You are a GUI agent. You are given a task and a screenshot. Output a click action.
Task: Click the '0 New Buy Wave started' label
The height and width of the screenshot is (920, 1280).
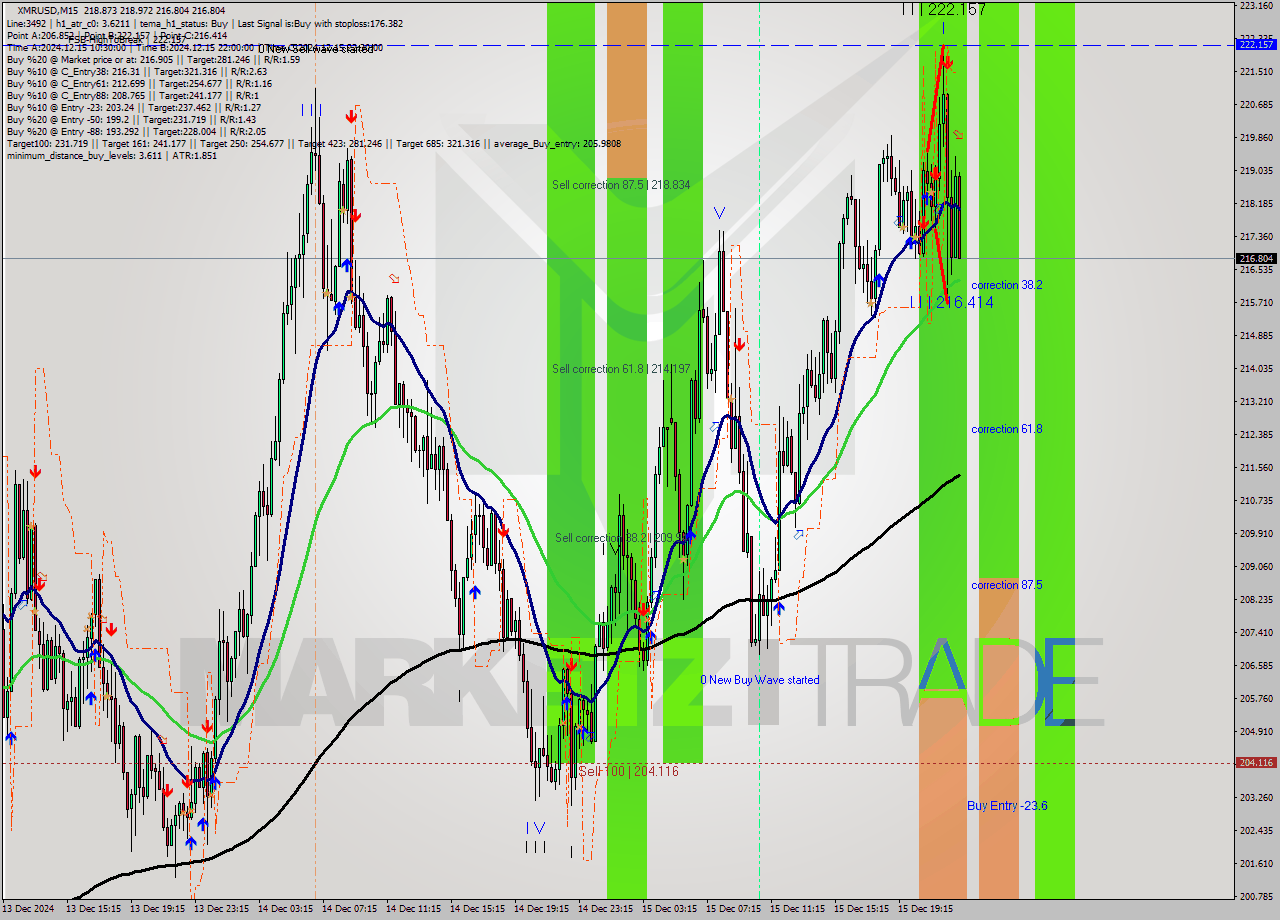pyautogui.click(x=759, y=680)
